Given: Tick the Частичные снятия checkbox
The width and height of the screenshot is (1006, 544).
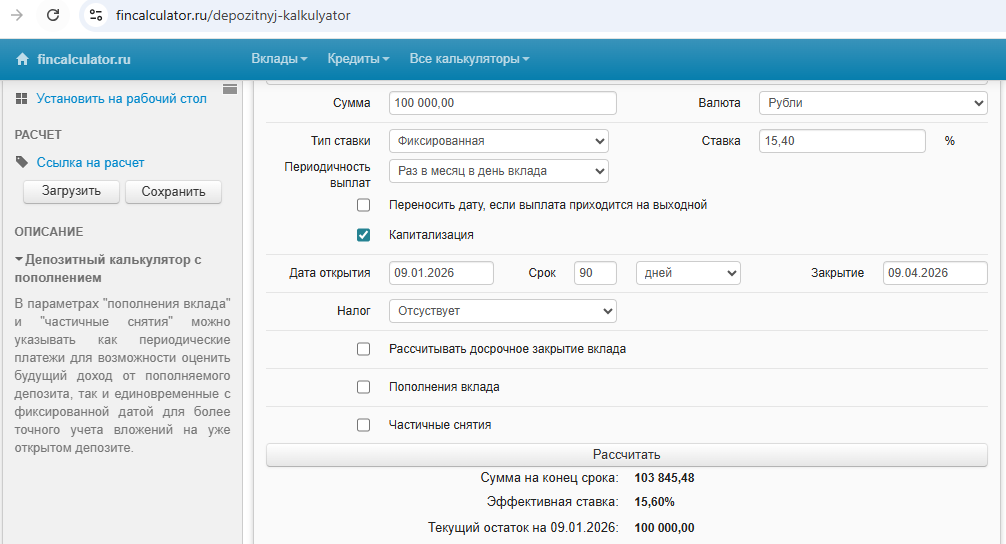Looking at the screenshot, I should (364, 425).
